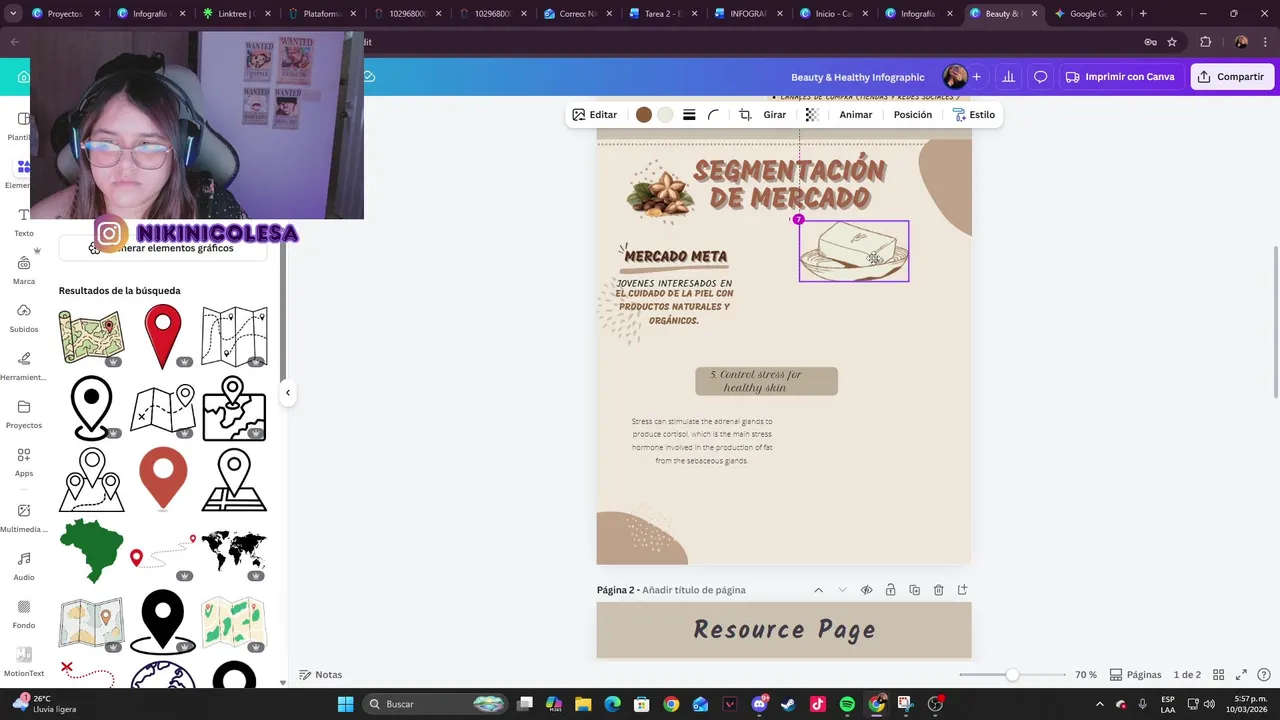1280x720 pixels.
Task: Open the Audio sidebar panel
Action: (24, 566)
